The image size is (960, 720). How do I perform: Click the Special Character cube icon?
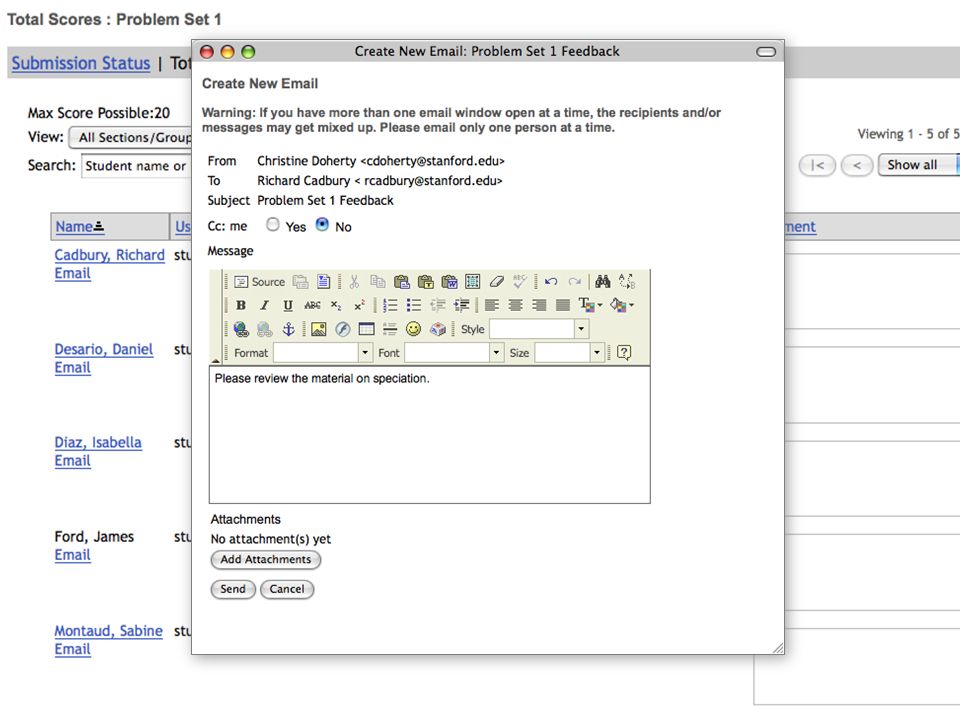438,329
